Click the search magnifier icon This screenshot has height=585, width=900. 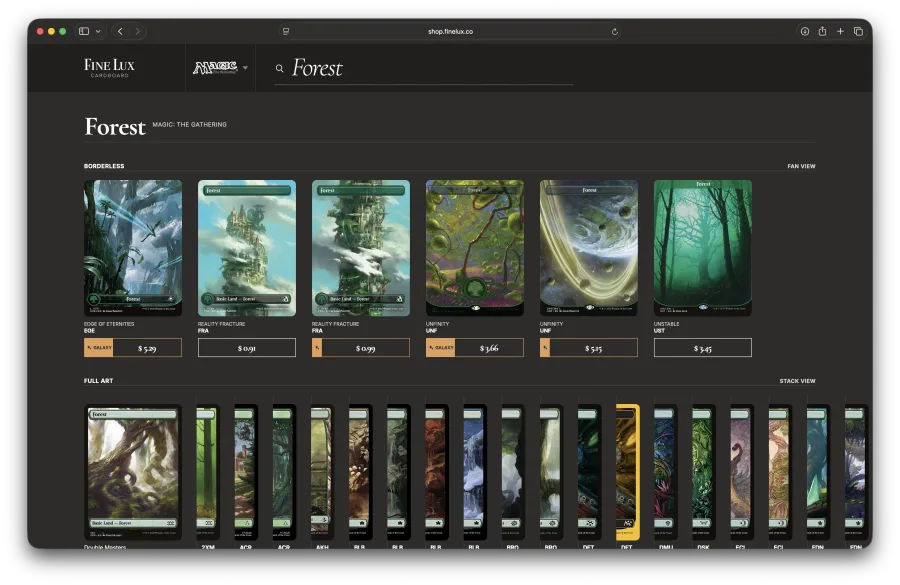pos(280,68)
